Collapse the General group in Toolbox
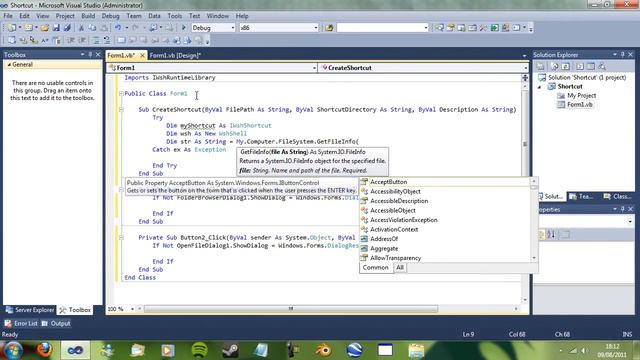 9,64
